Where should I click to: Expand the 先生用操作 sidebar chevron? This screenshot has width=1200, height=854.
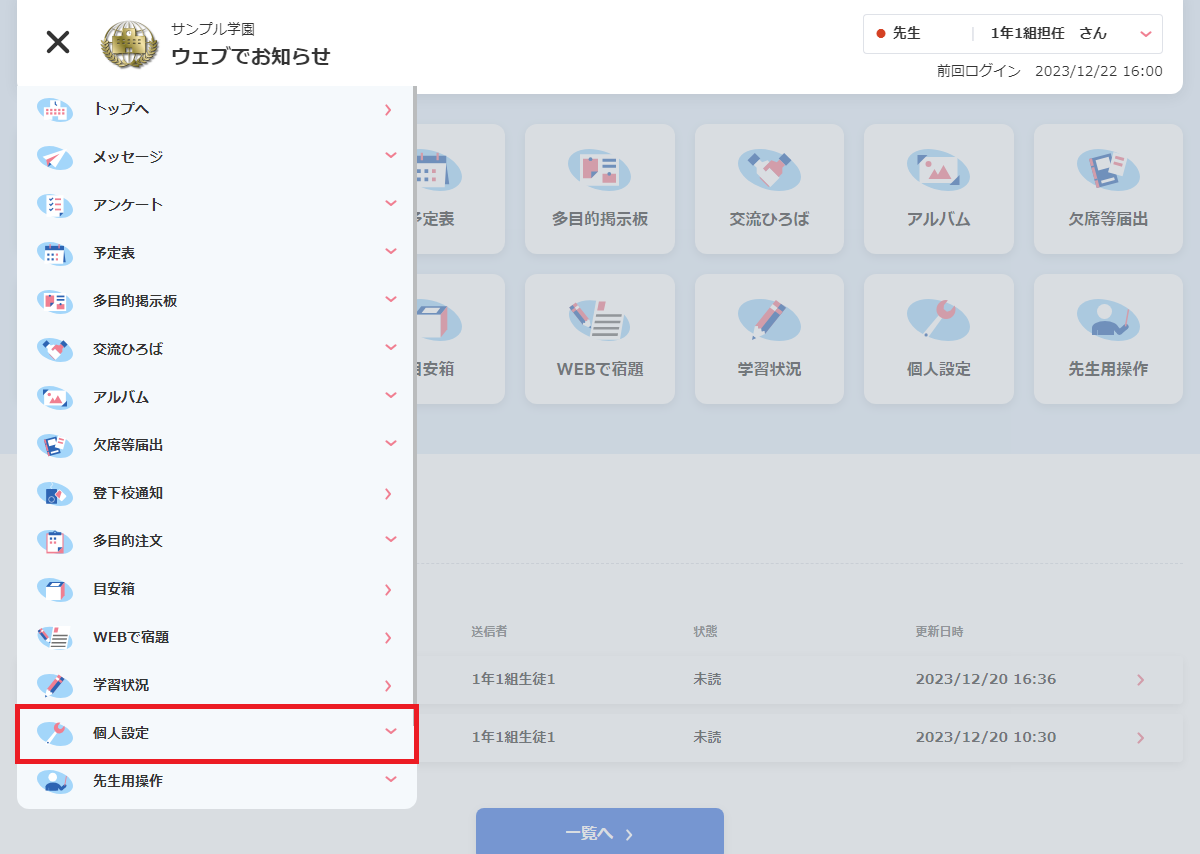pyautogui.click(x=390, y=780)
